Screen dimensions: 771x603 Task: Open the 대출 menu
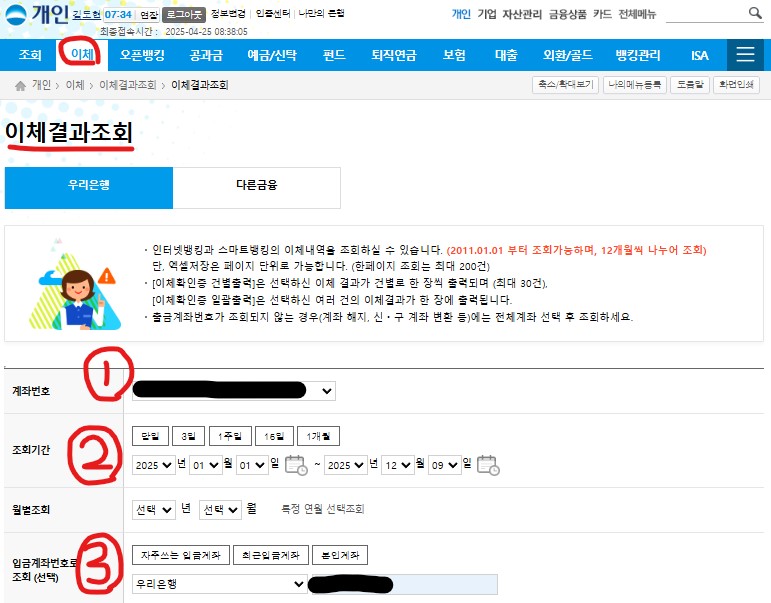(x=506, y=55)
